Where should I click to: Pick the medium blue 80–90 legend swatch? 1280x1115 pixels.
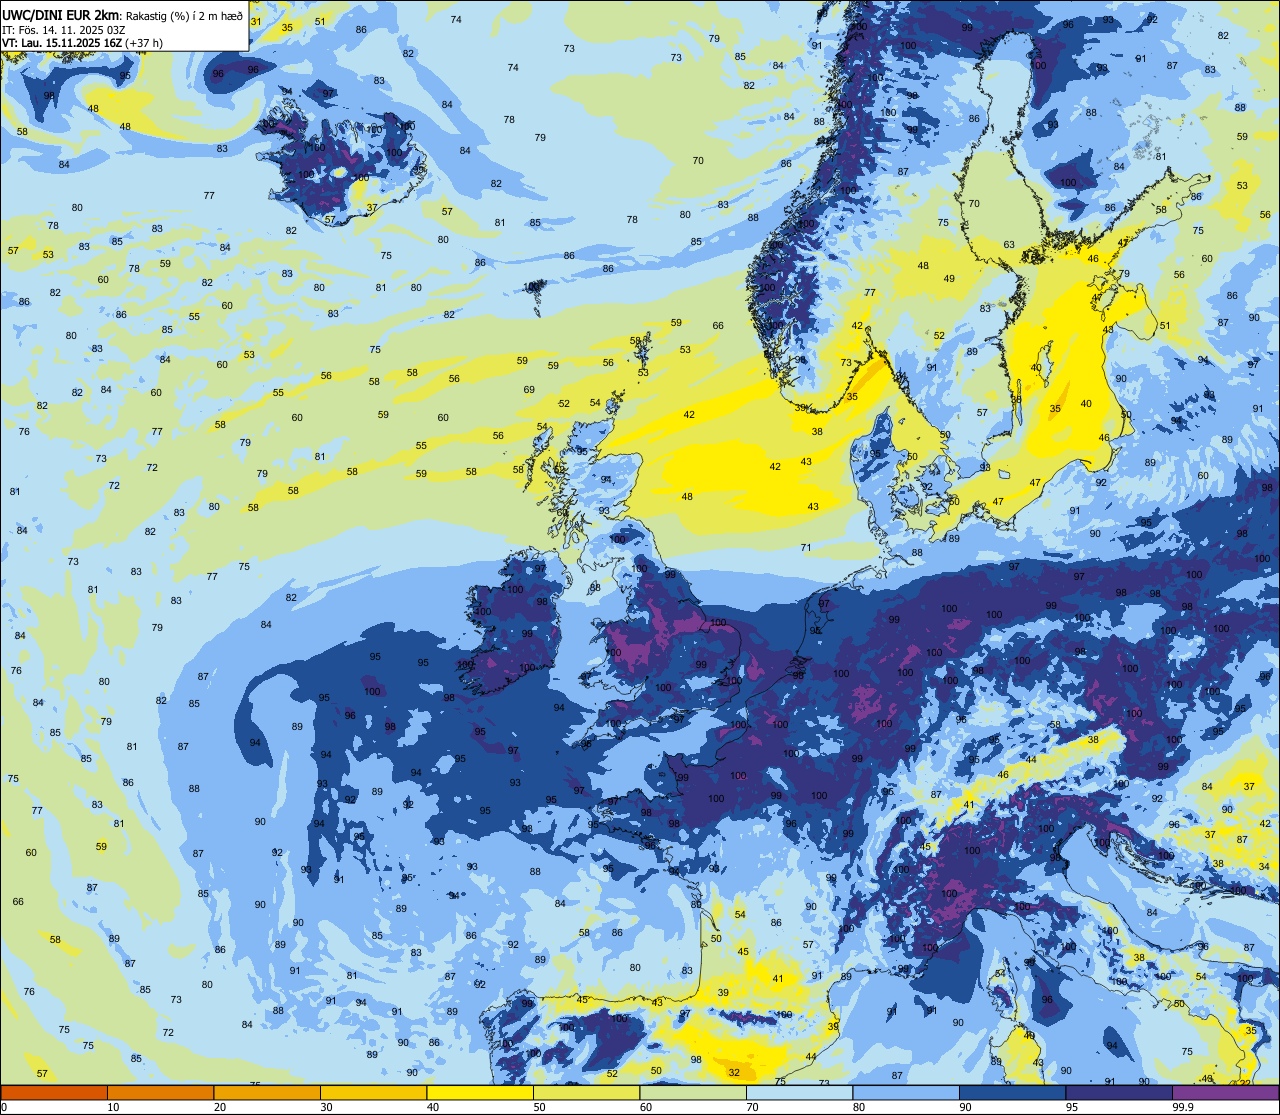(906, 1092)
